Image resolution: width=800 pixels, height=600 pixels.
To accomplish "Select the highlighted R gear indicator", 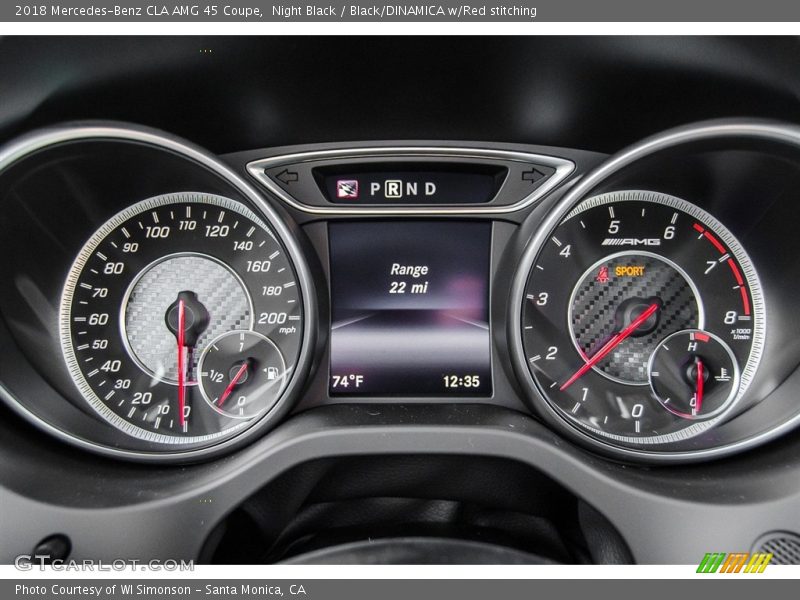I will point(393,189).
